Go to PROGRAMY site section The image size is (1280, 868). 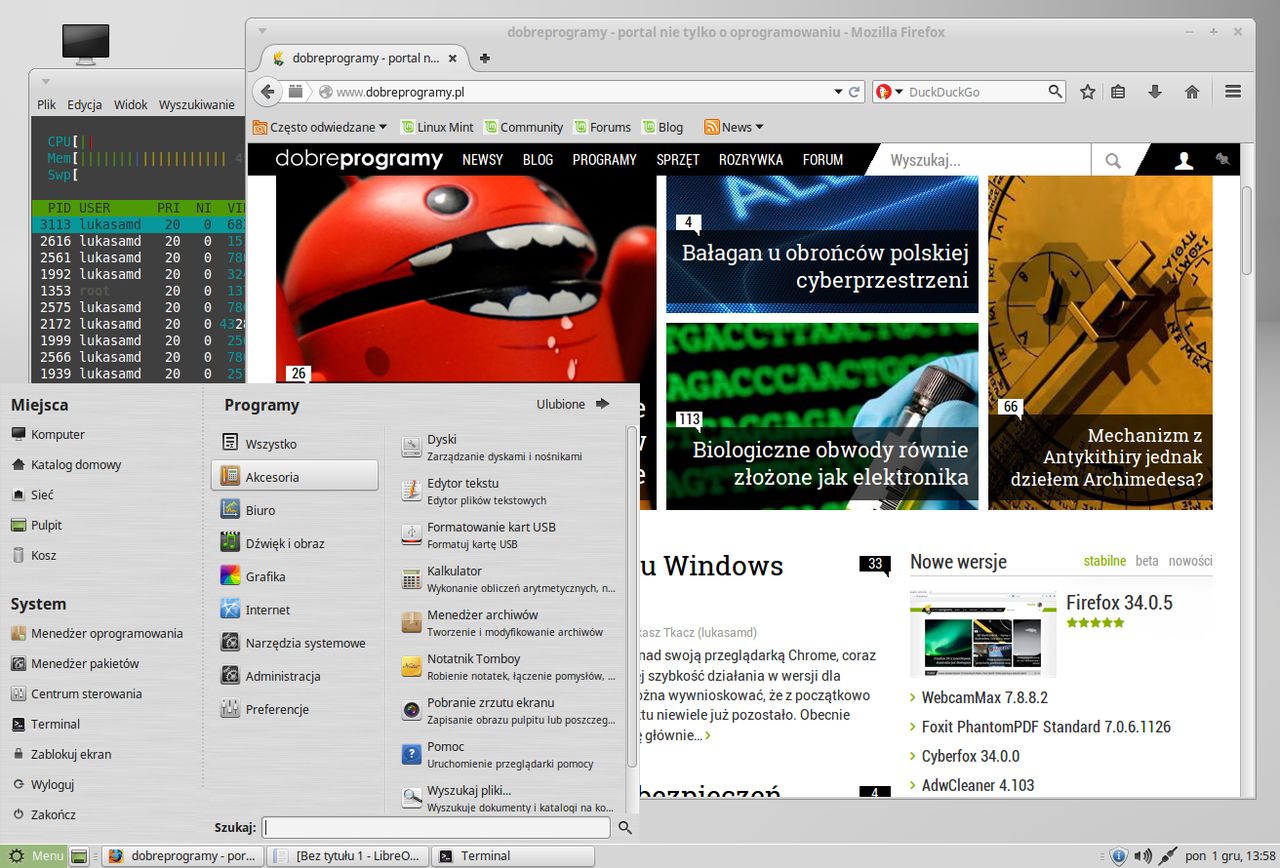click(x=605, y=160)
